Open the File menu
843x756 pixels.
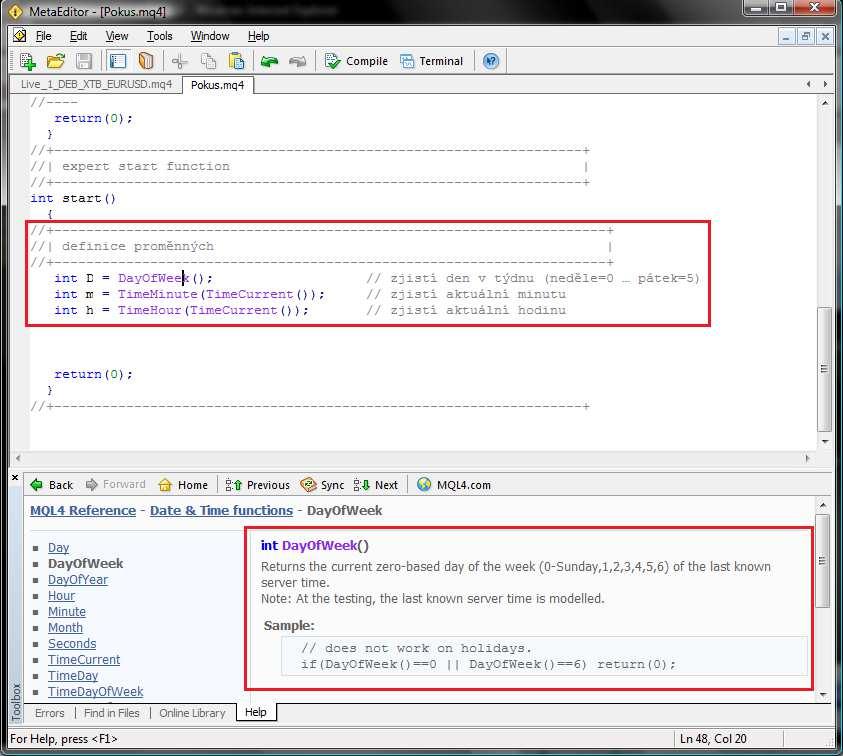43,36
